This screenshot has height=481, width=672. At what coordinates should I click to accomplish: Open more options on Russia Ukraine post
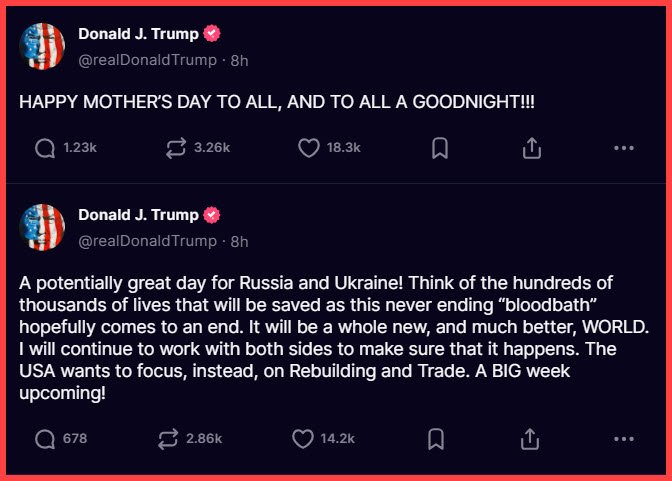[x=624, y=439]
